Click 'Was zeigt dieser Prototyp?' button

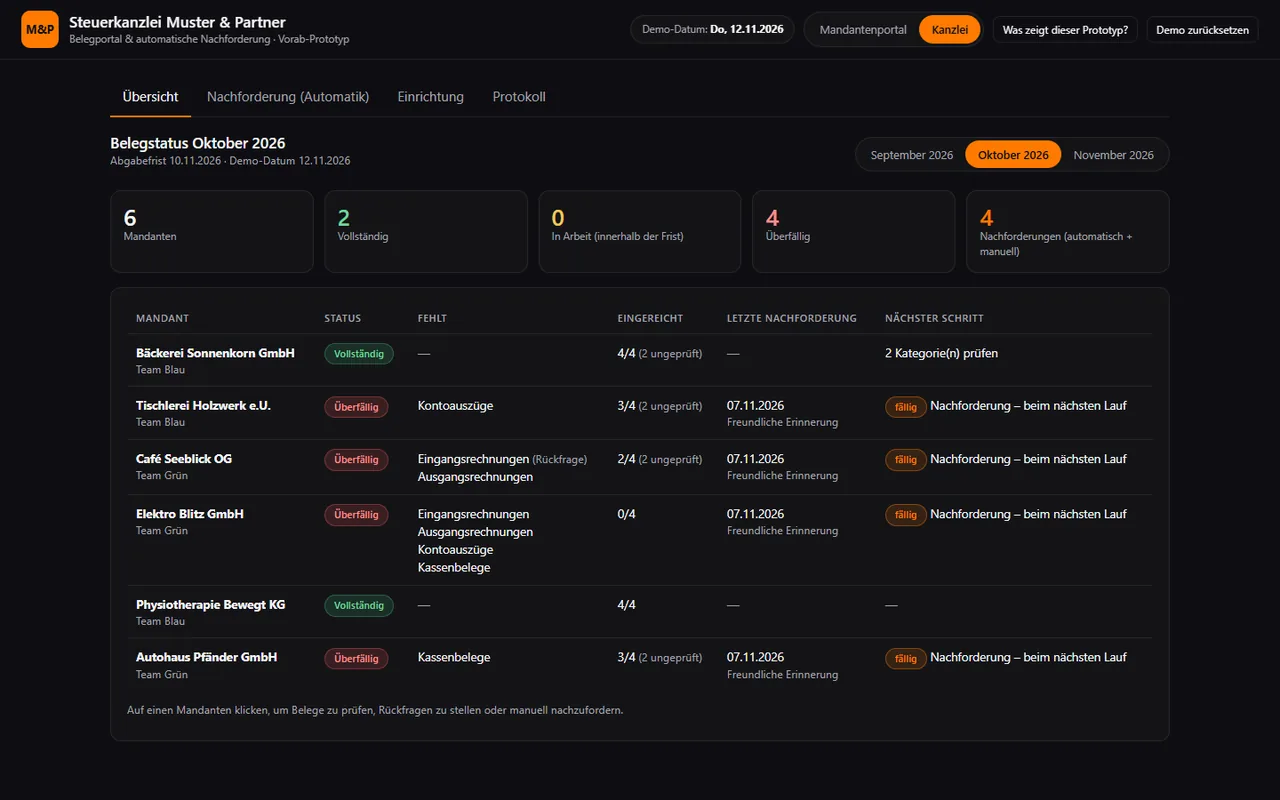point(1066,30)
